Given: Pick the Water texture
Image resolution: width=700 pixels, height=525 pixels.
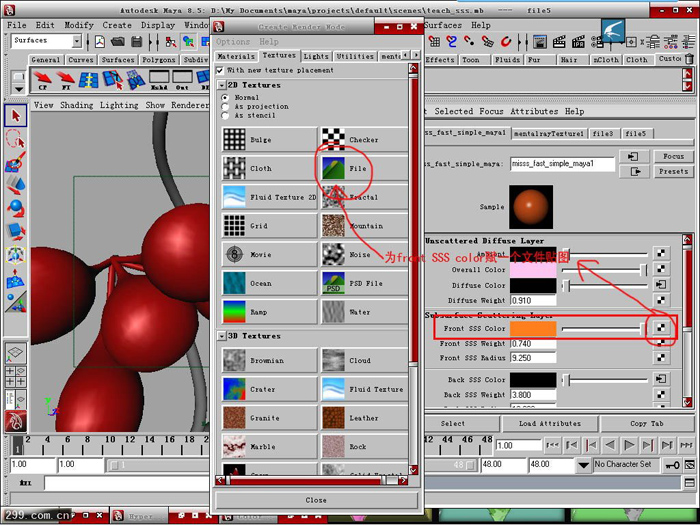Looking at the screenshot, I should 364,312.
